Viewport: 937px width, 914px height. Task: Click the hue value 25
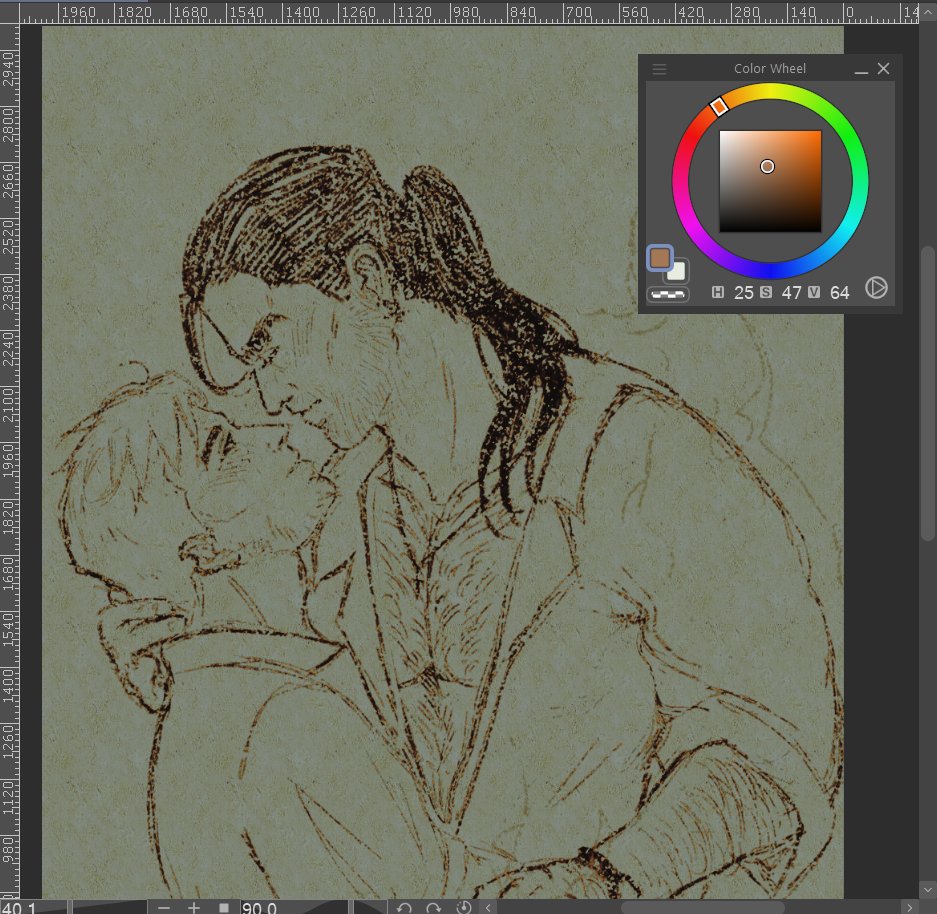pyautogui.click(x=743, y=293)
